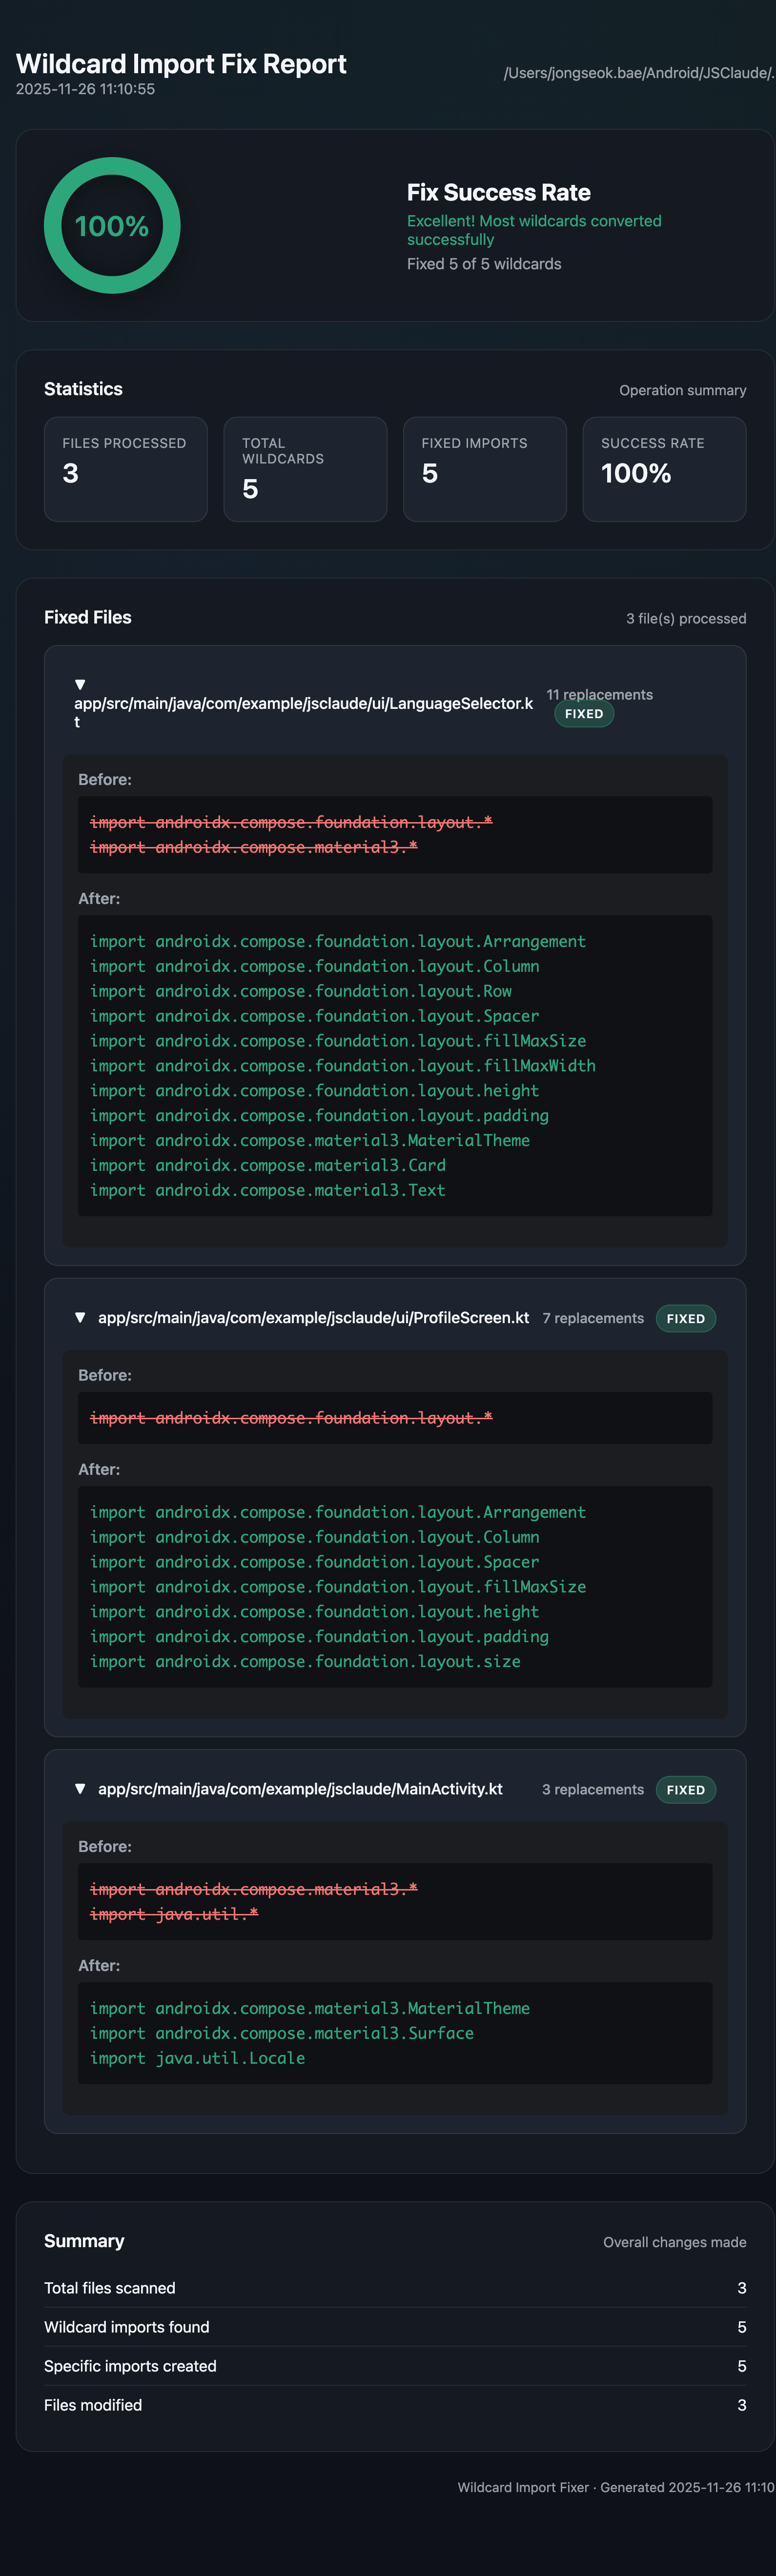The image size is (776, 2576).
Task: Click the struck-through java.util.* import
Action: click(x=174, y=1914)
